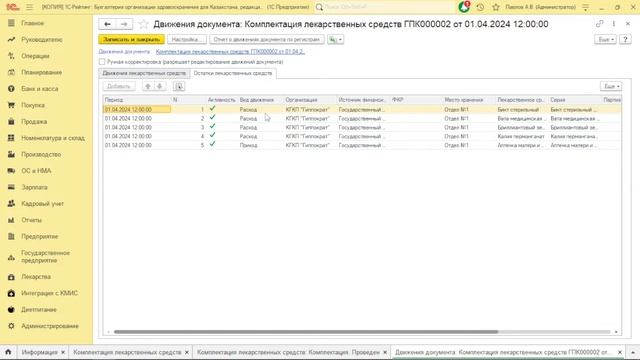Open the top Еще dropdown menu
Screen dimensions: 640x360
(x=605, y=40)
